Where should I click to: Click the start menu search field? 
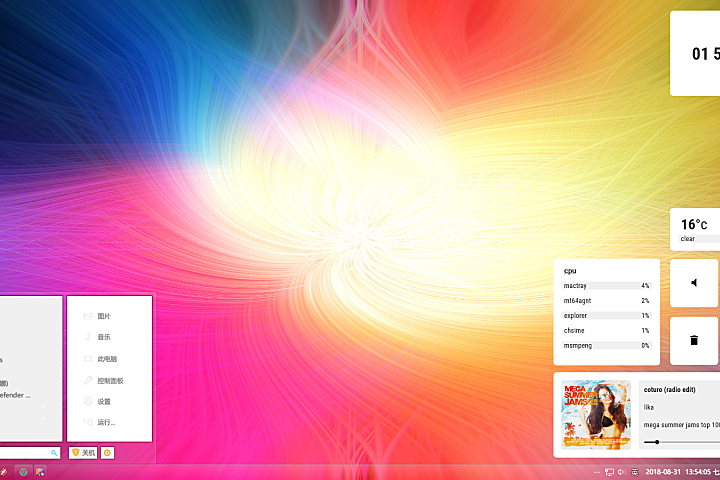(x=25, y=453)
